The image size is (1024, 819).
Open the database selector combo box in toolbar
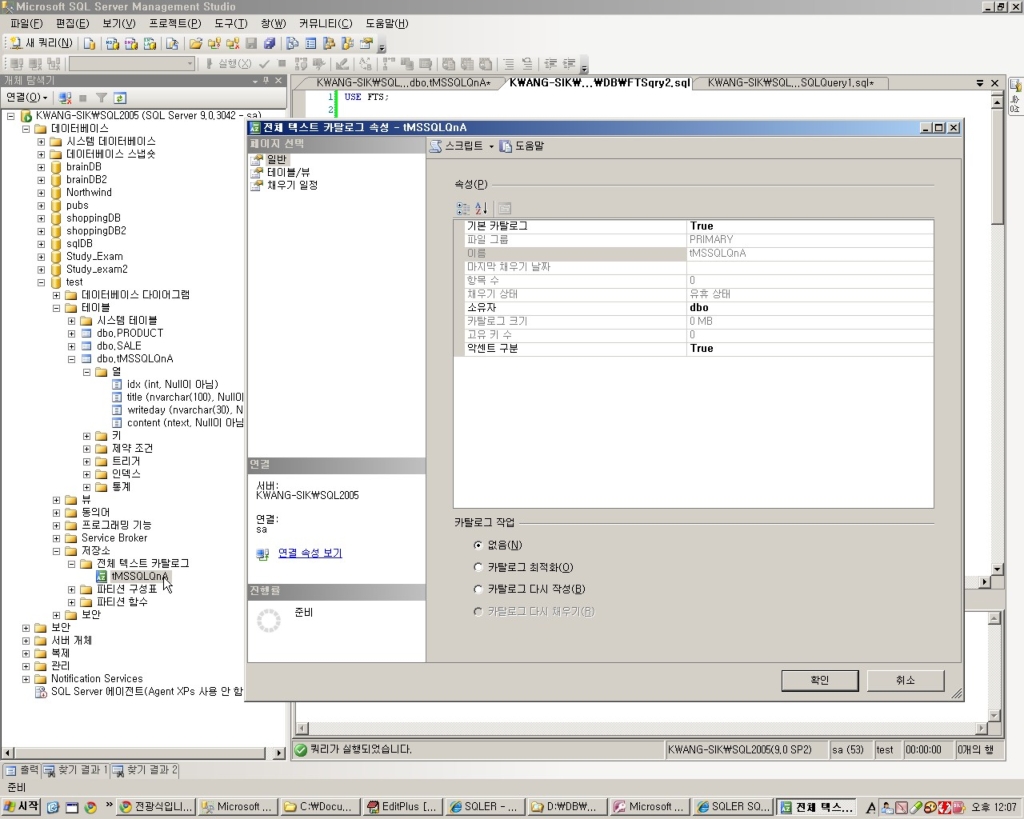(x=132, y=64)
